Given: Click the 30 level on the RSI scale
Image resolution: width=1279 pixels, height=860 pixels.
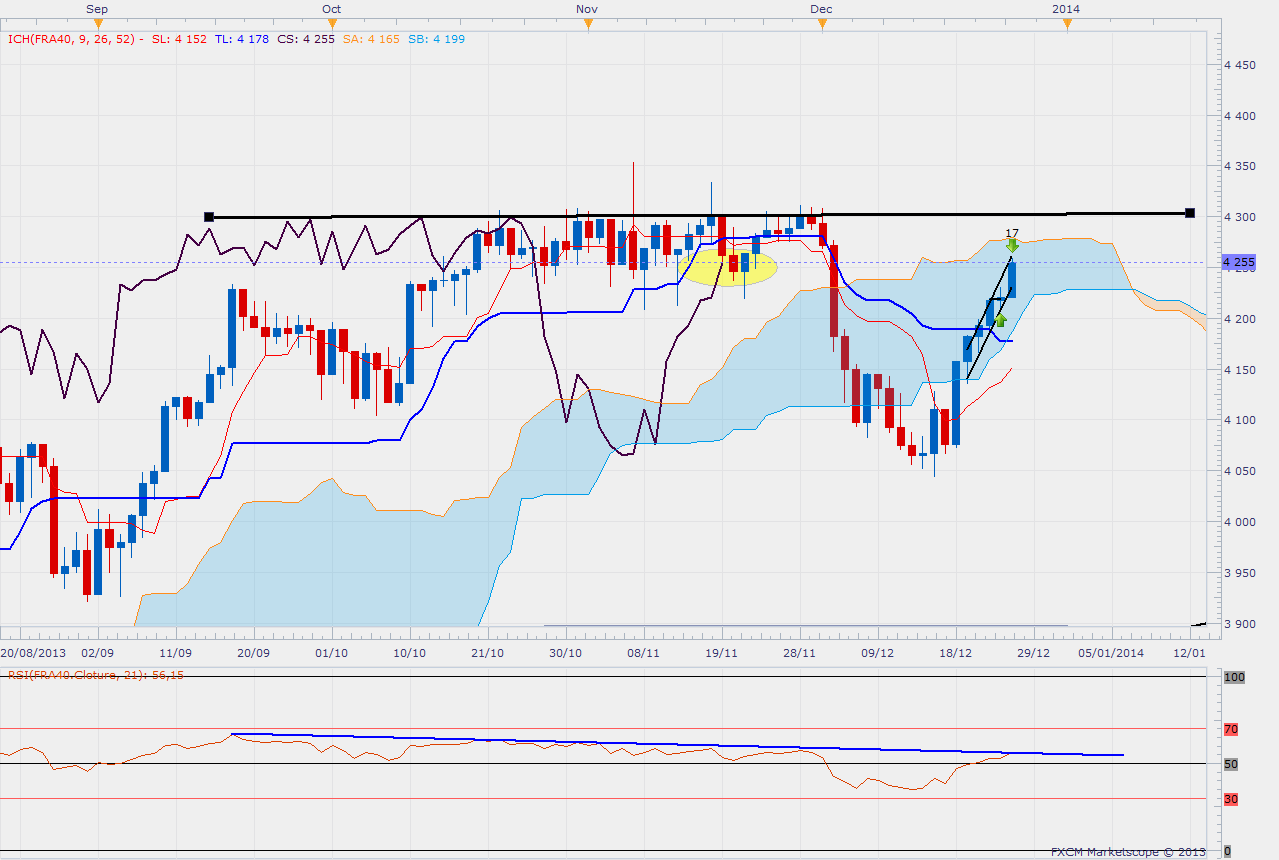Looking at the screenshot, I should coord(1231,799).
